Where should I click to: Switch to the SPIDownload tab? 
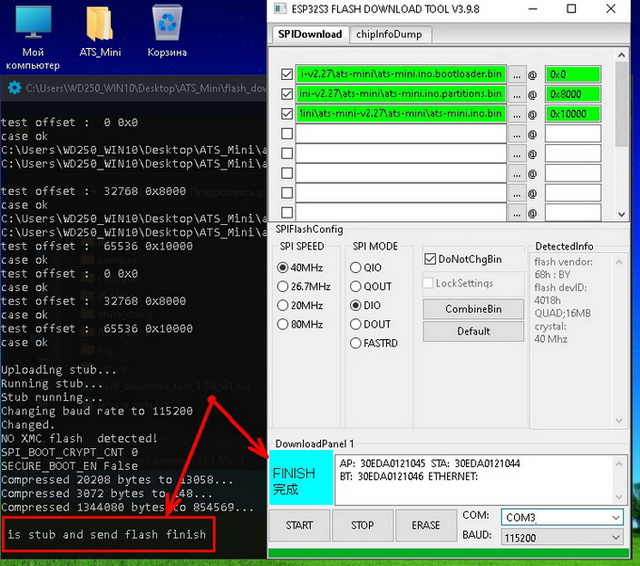310,34
